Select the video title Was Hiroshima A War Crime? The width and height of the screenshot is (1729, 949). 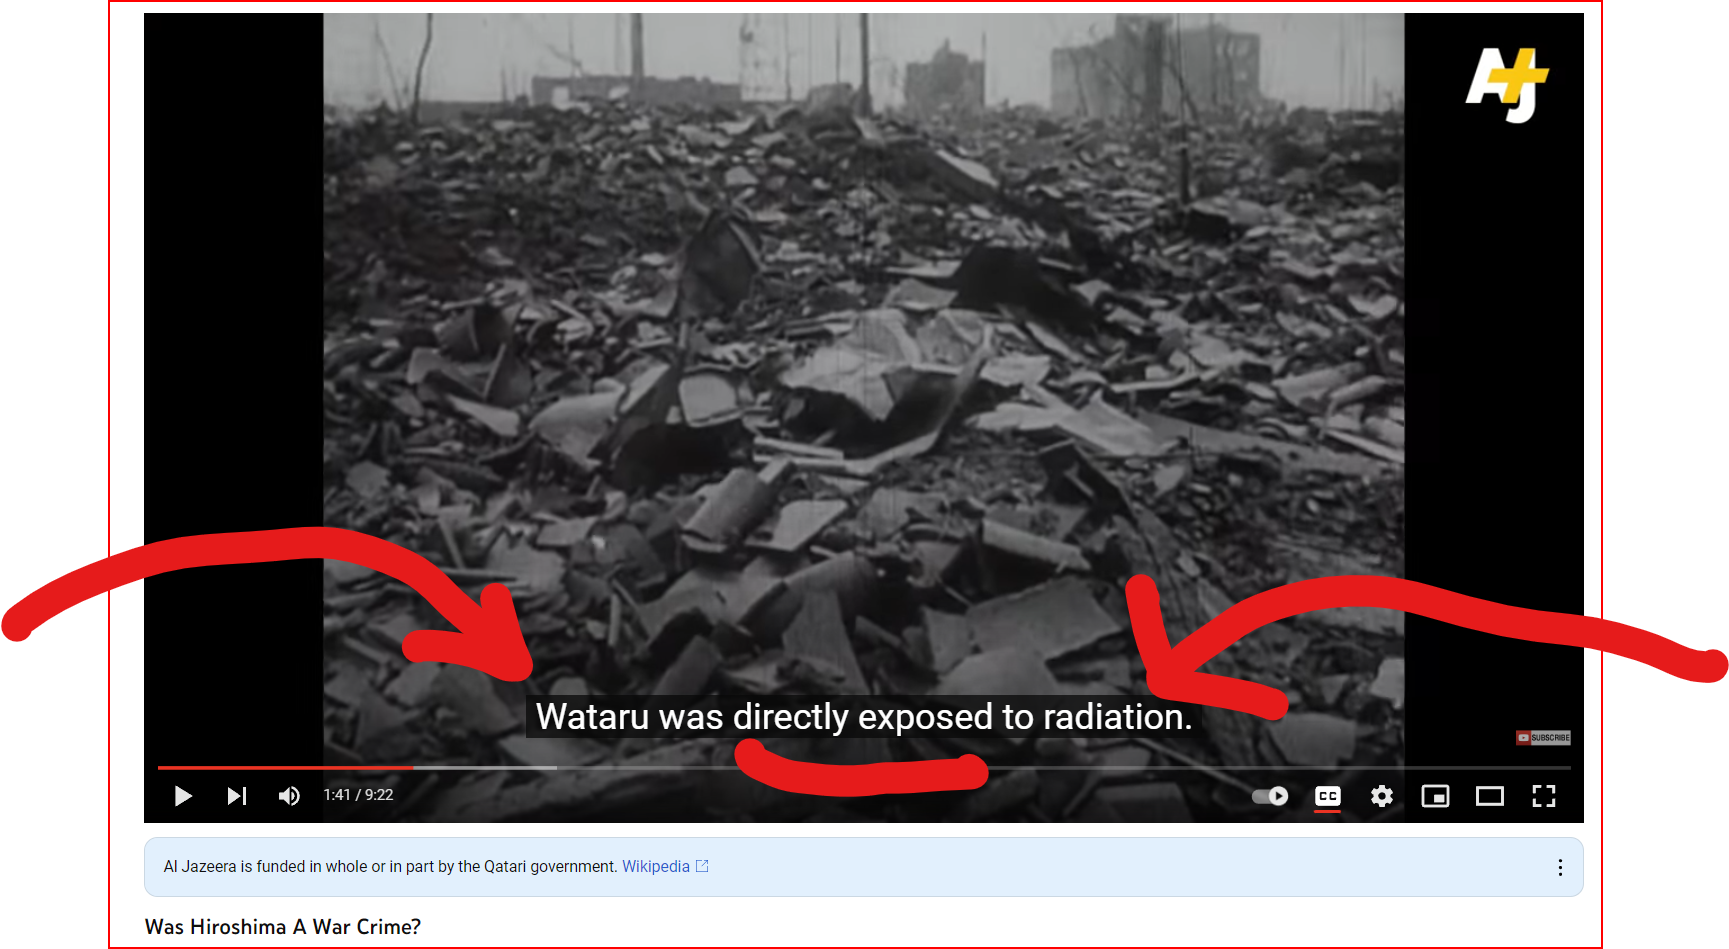point(283,927)
